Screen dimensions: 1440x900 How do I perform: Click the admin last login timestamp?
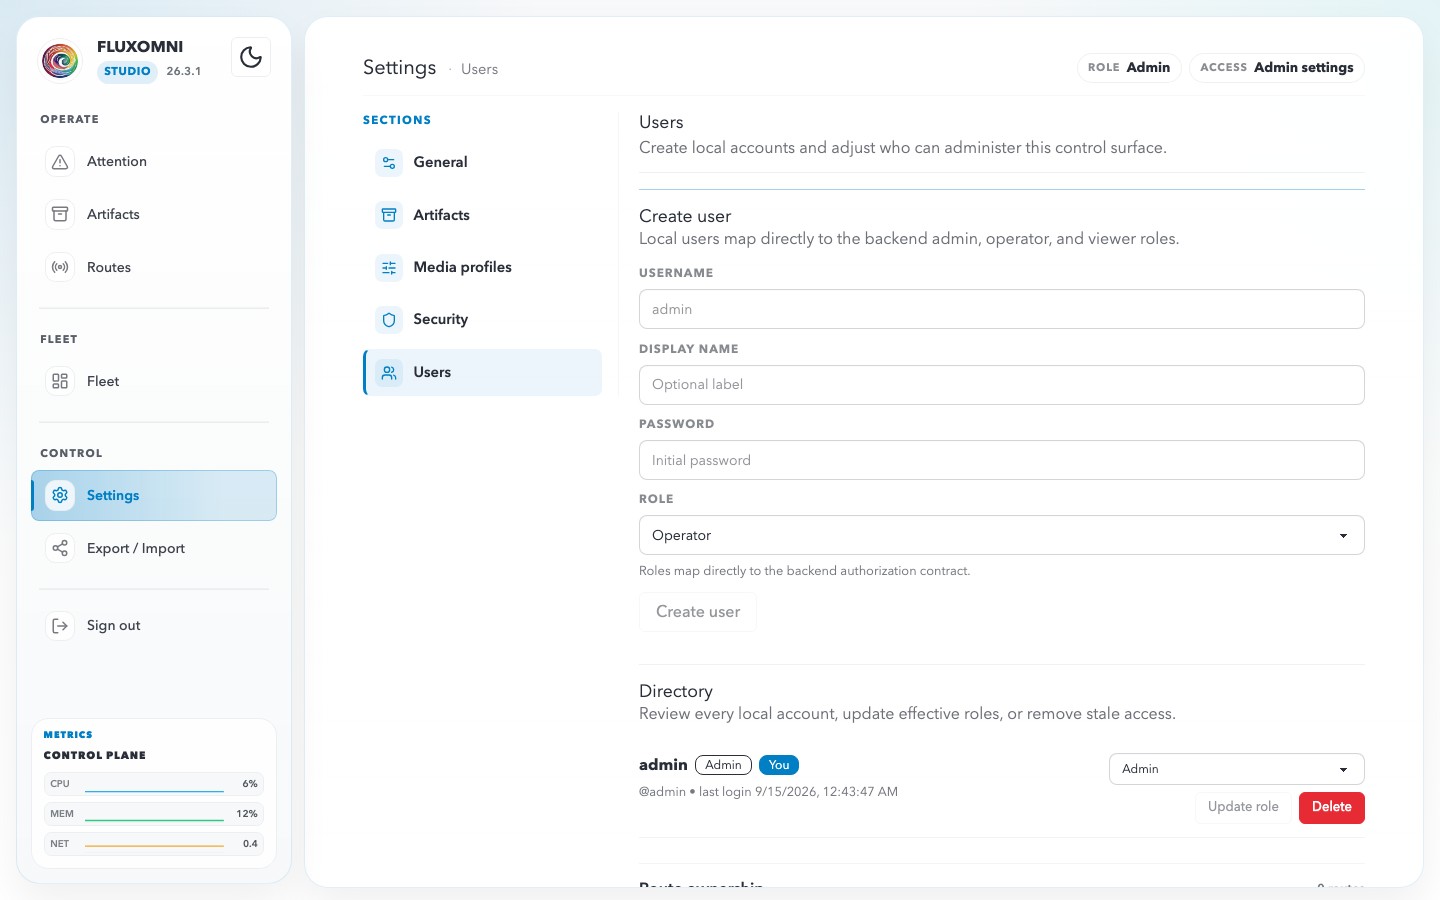[798, 792]
